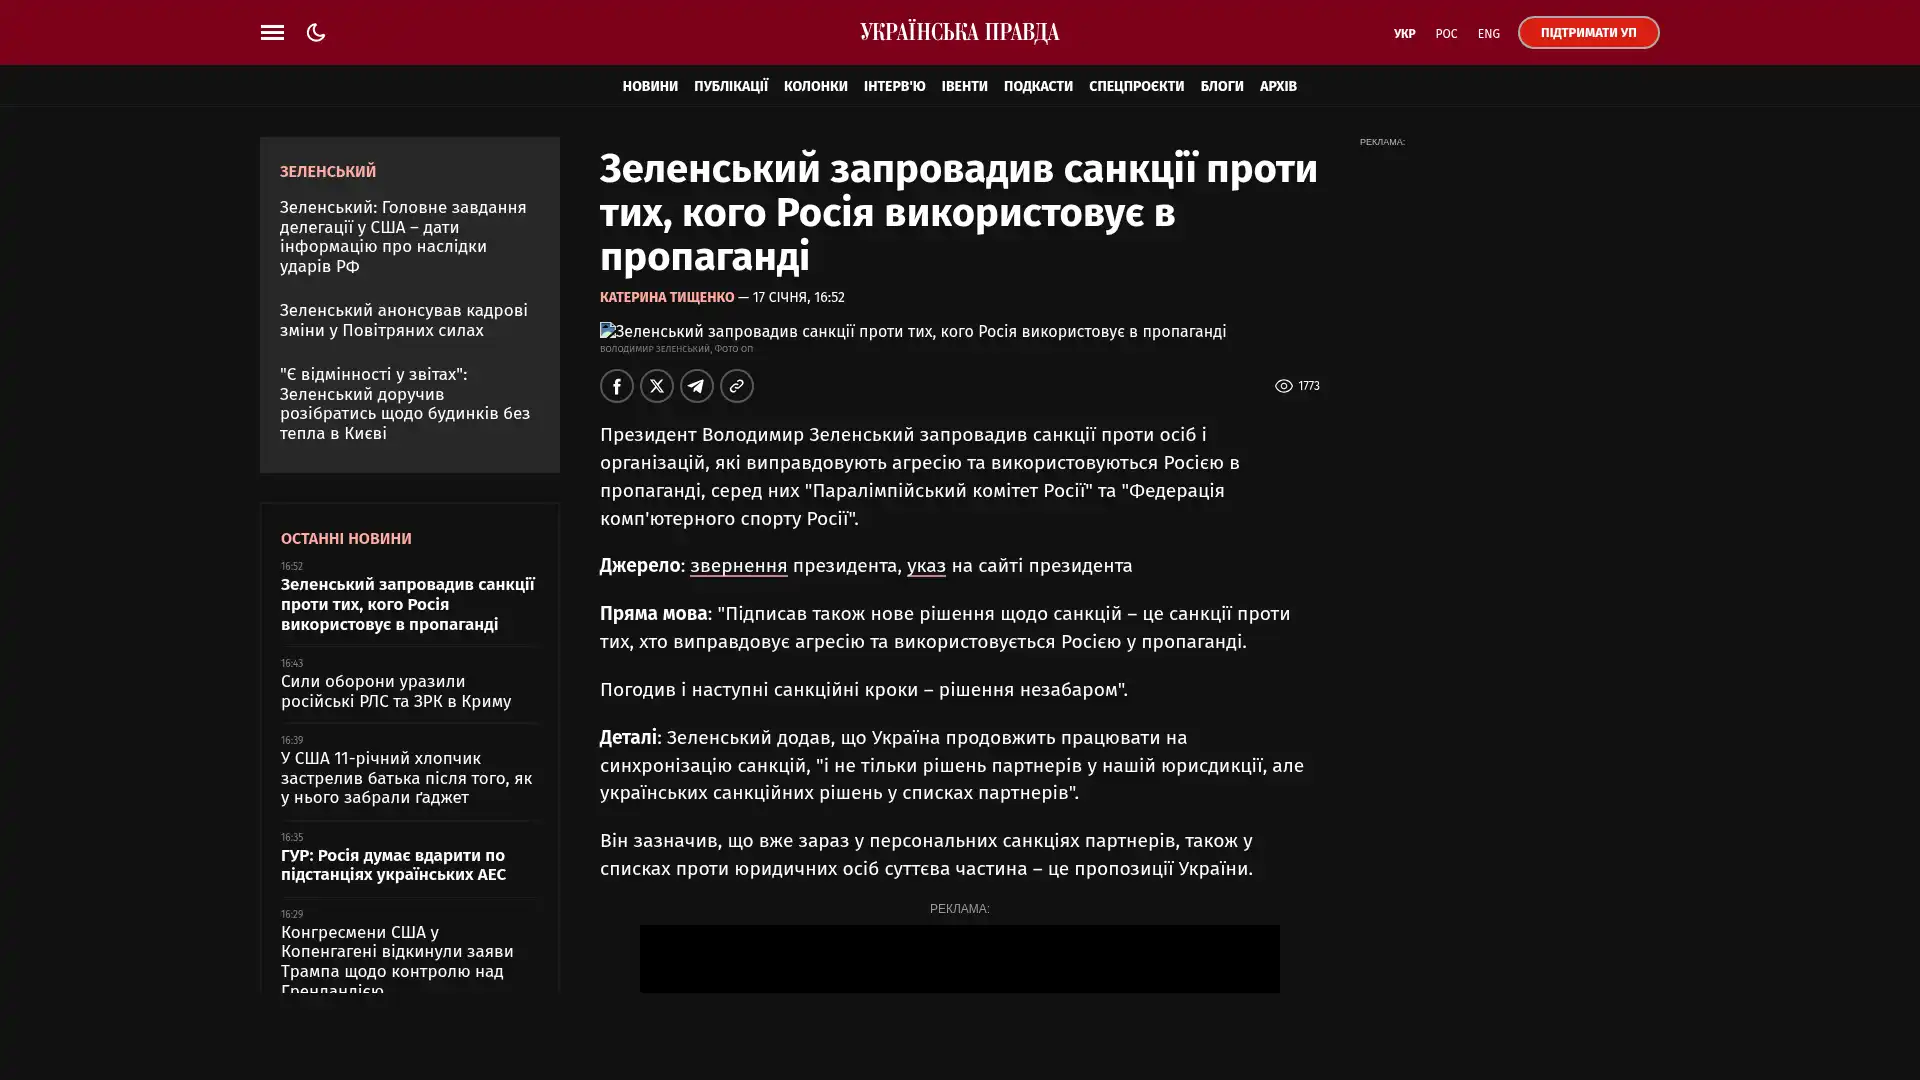Toggle dark mode moon icon

(x=316, y=32)
